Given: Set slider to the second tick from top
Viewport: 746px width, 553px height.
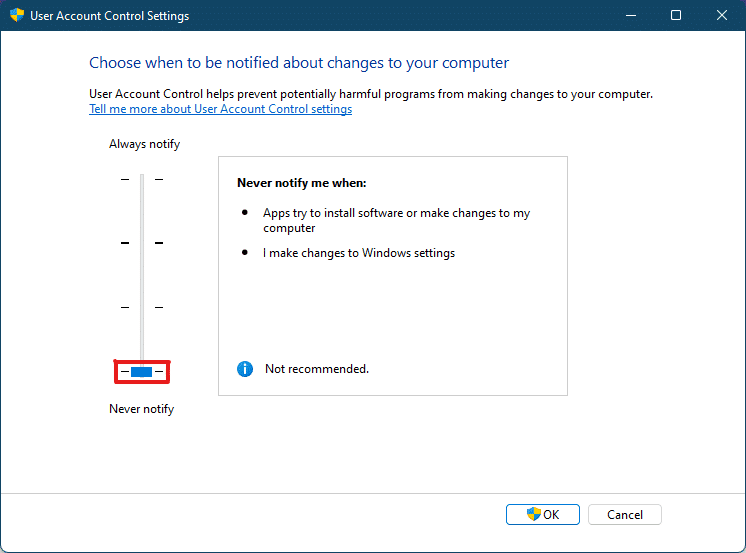Looking at the screenshot, I should click(142, 243).
